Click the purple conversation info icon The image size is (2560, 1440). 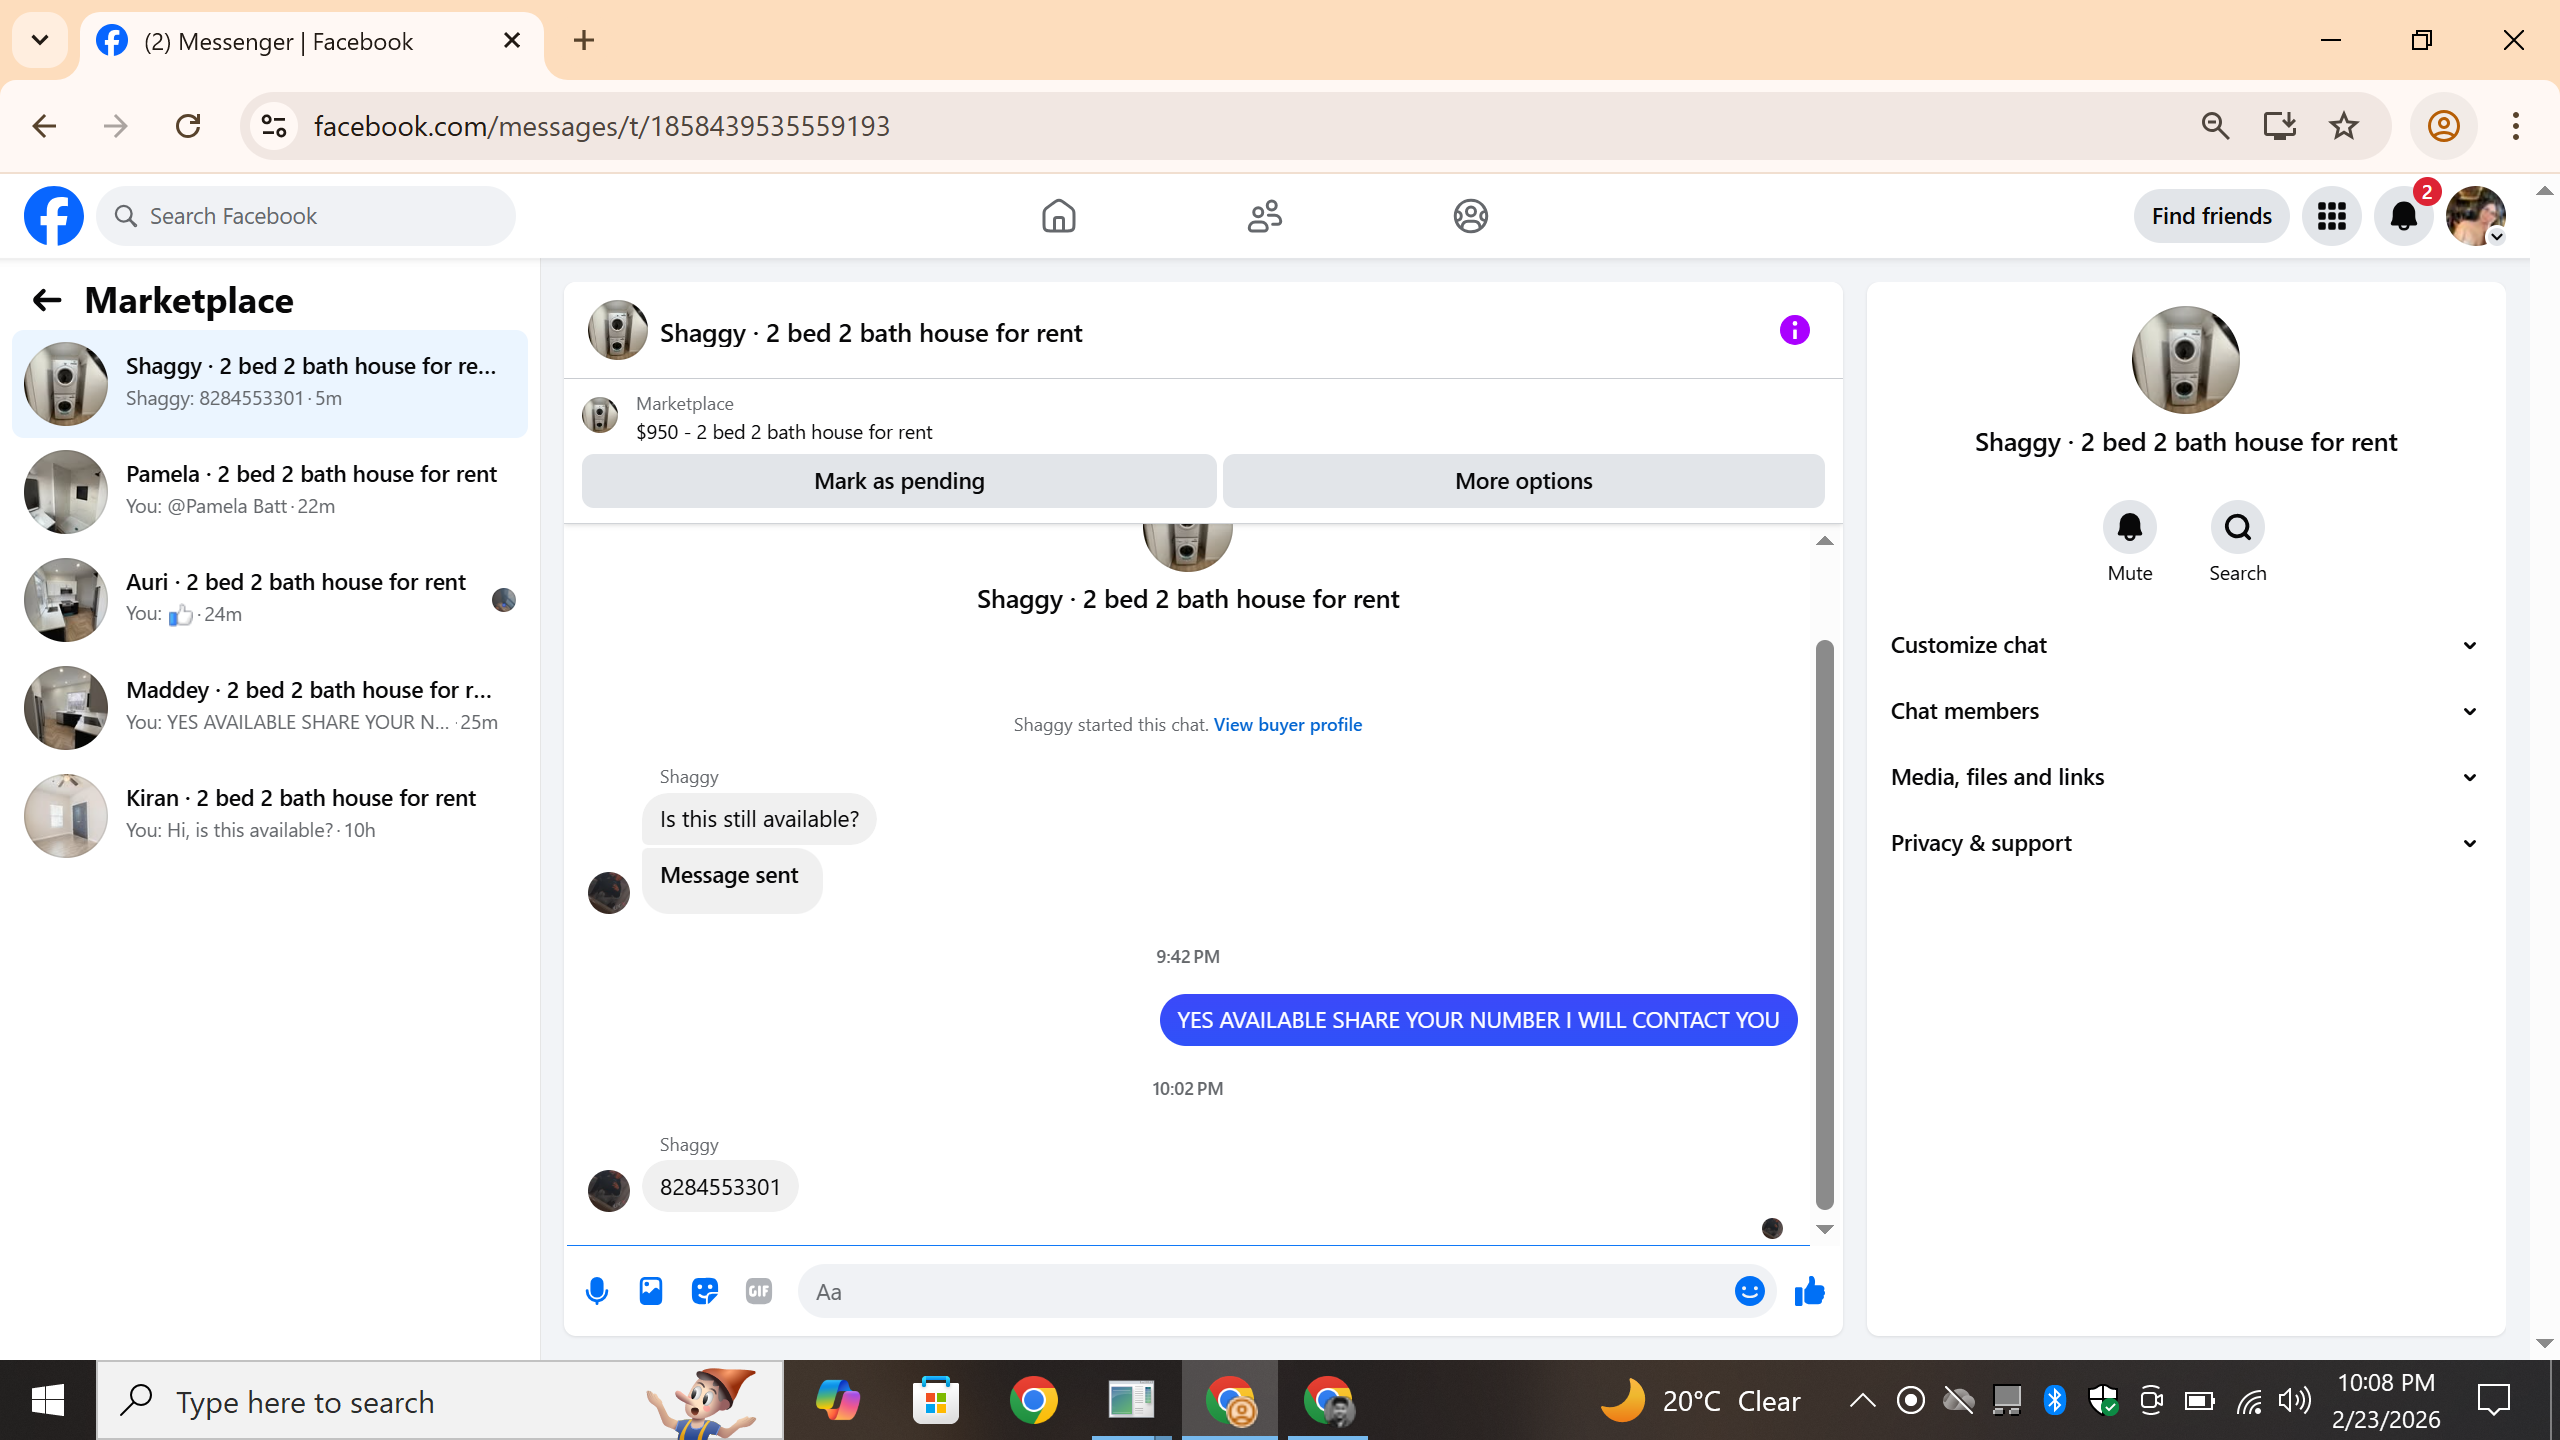tap(1794, 331)
